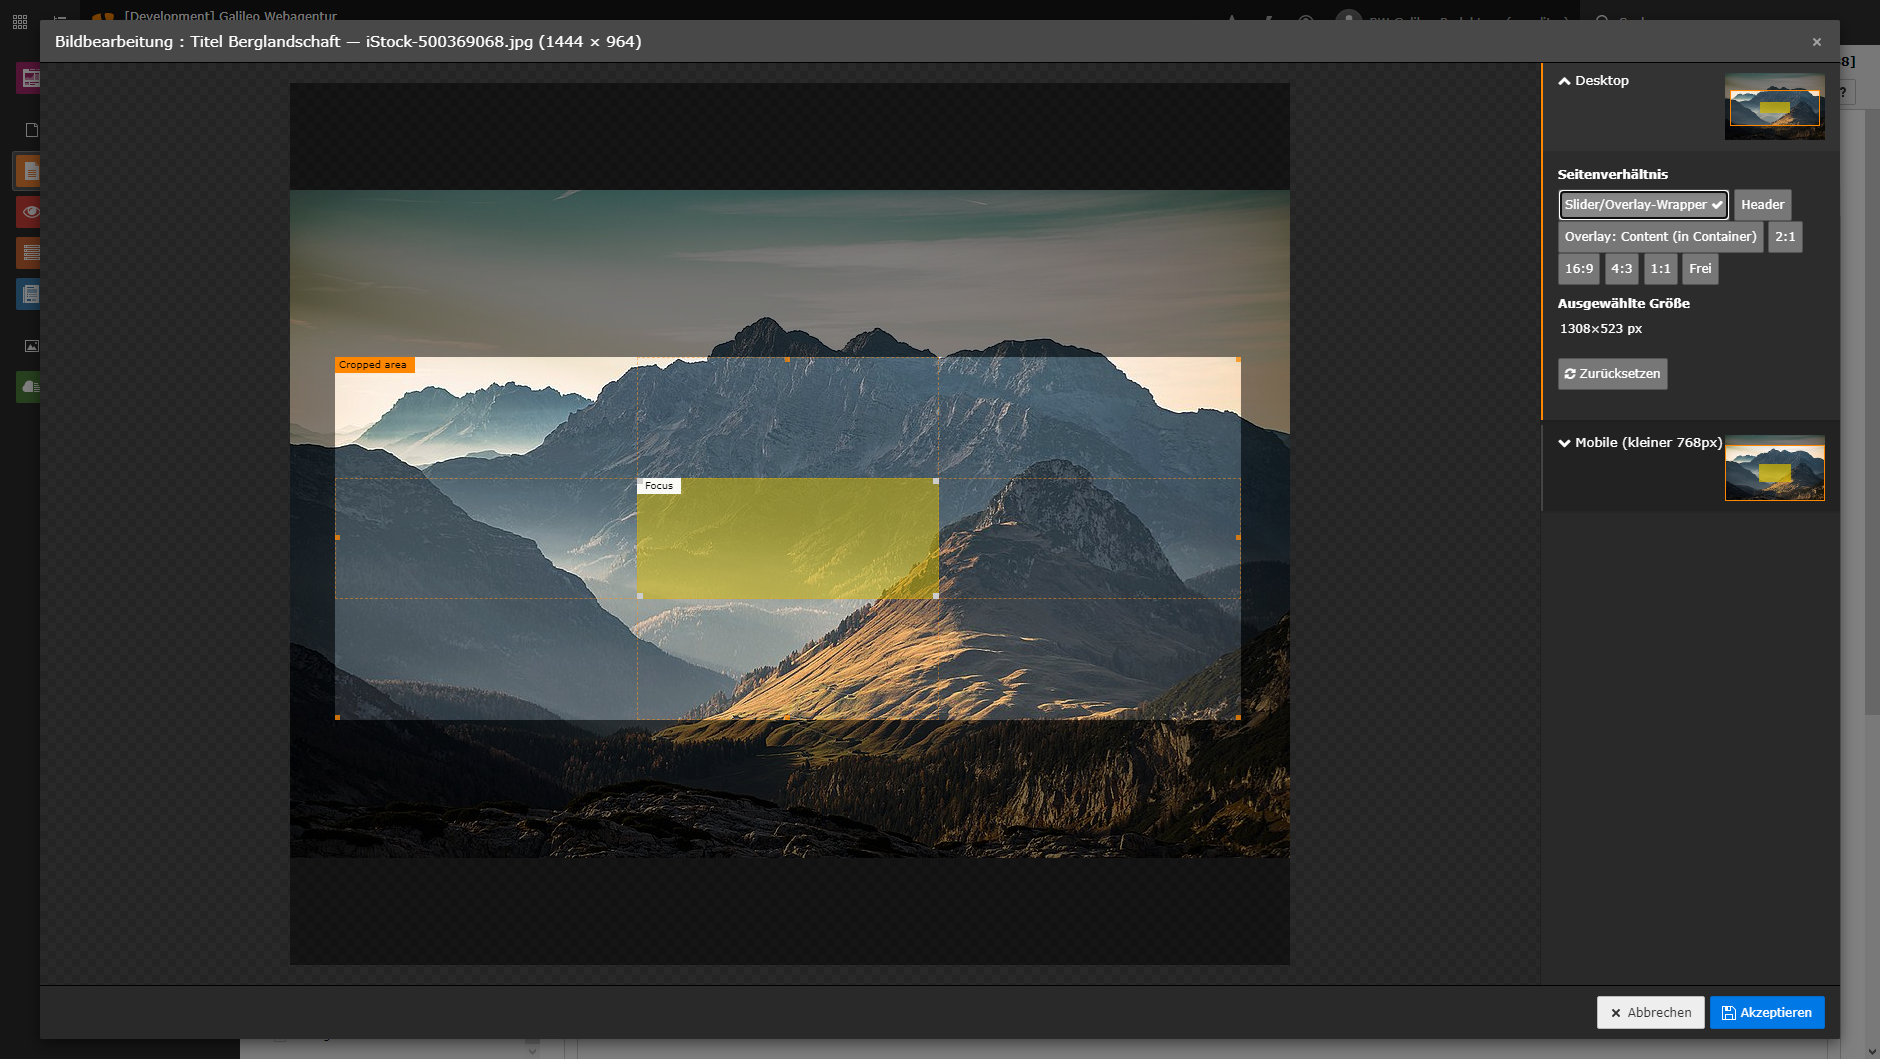Apply changes with the Akzeptieren button
1880x1059 pixels.
point(1768,1012)
